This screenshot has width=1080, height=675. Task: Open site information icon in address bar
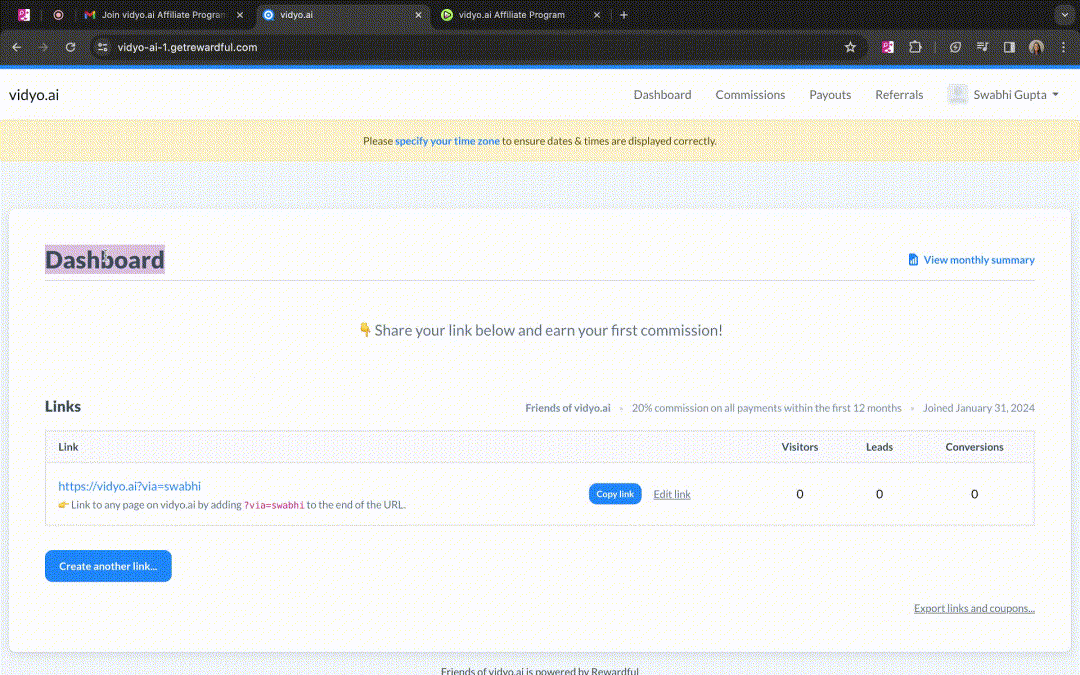pos(103,48)
